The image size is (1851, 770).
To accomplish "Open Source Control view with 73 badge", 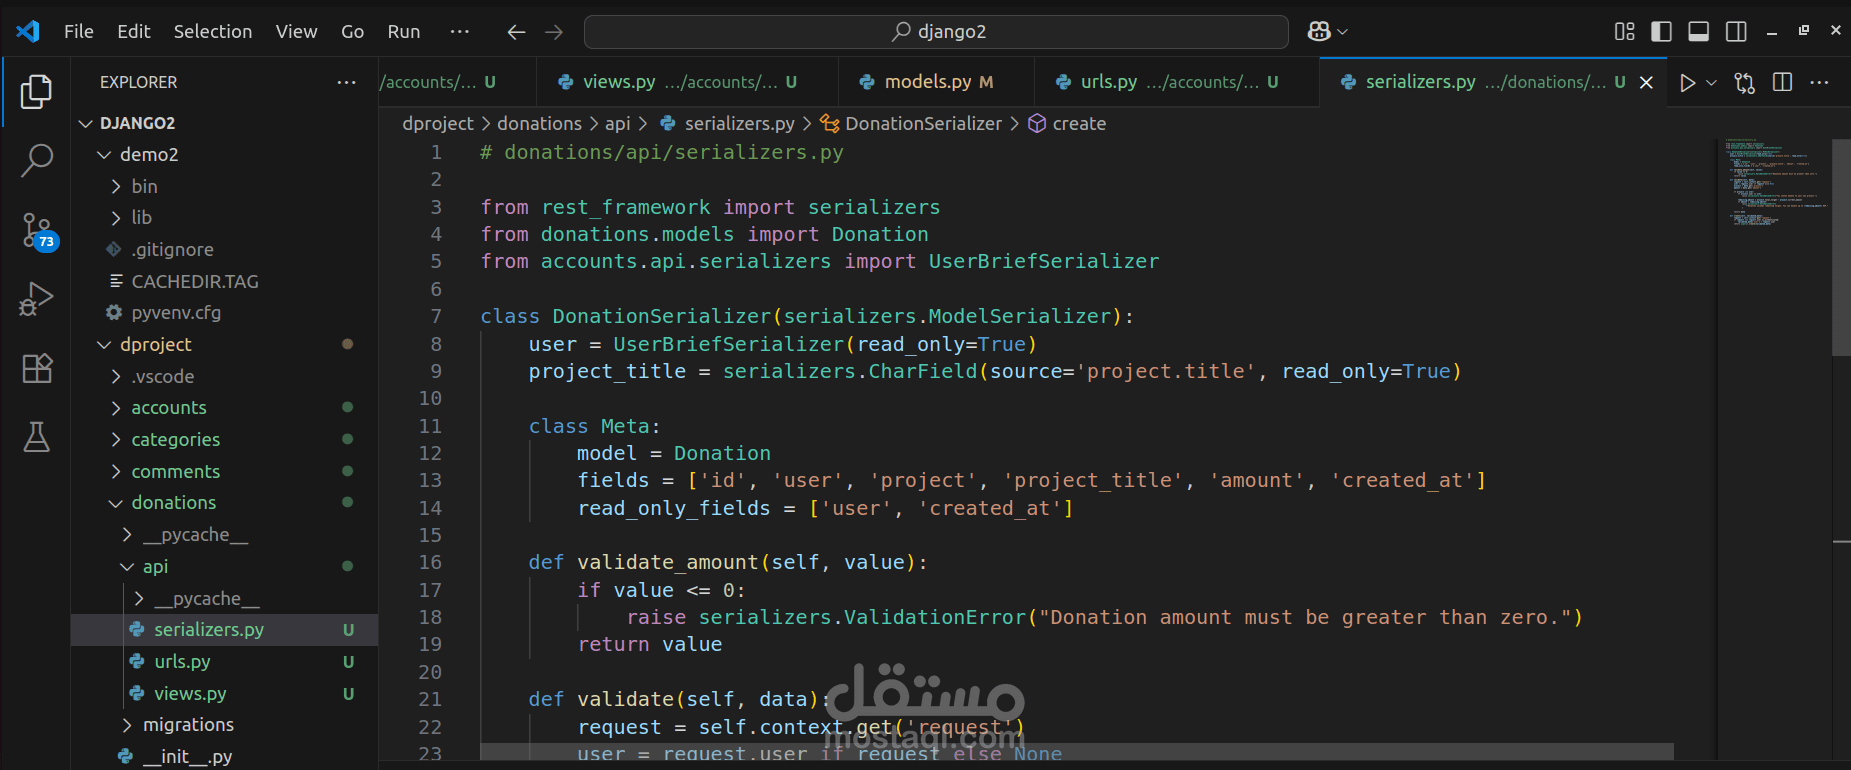I will click(38, 230).
